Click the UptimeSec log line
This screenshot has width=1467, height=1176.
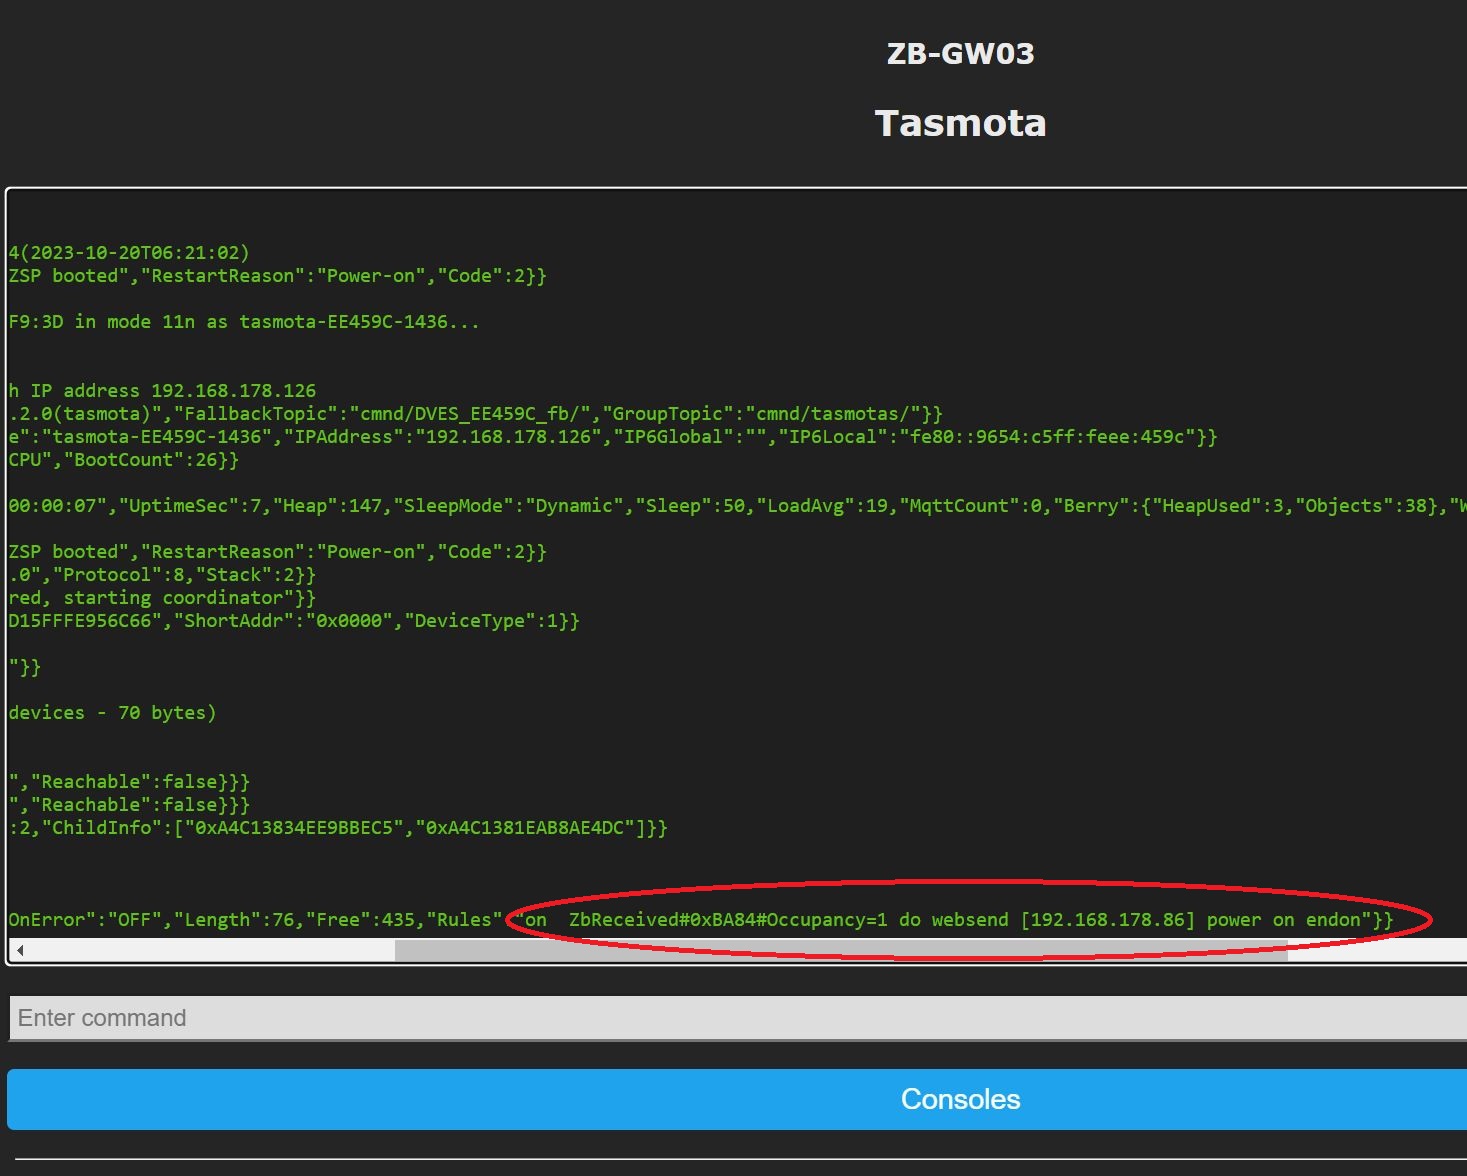(737, 506)
